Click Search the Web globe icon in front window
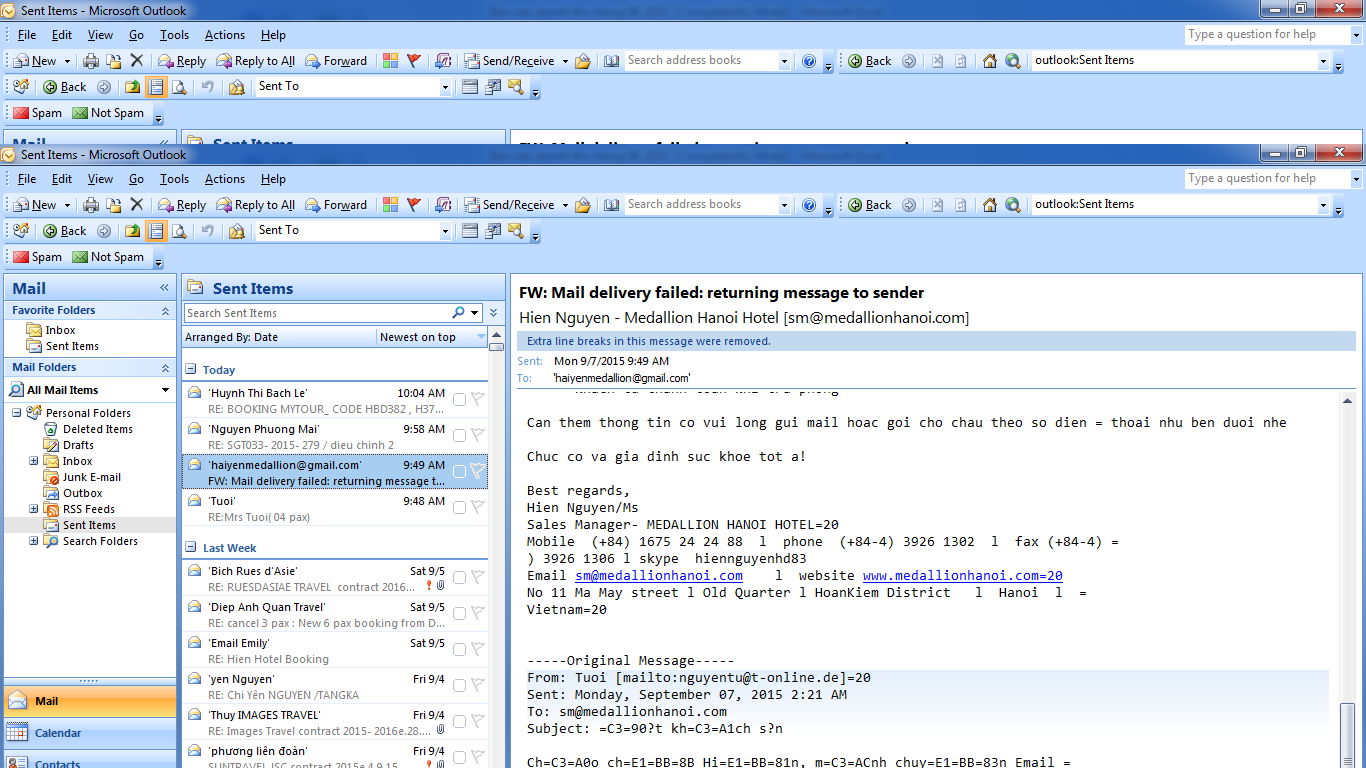 1013,204
